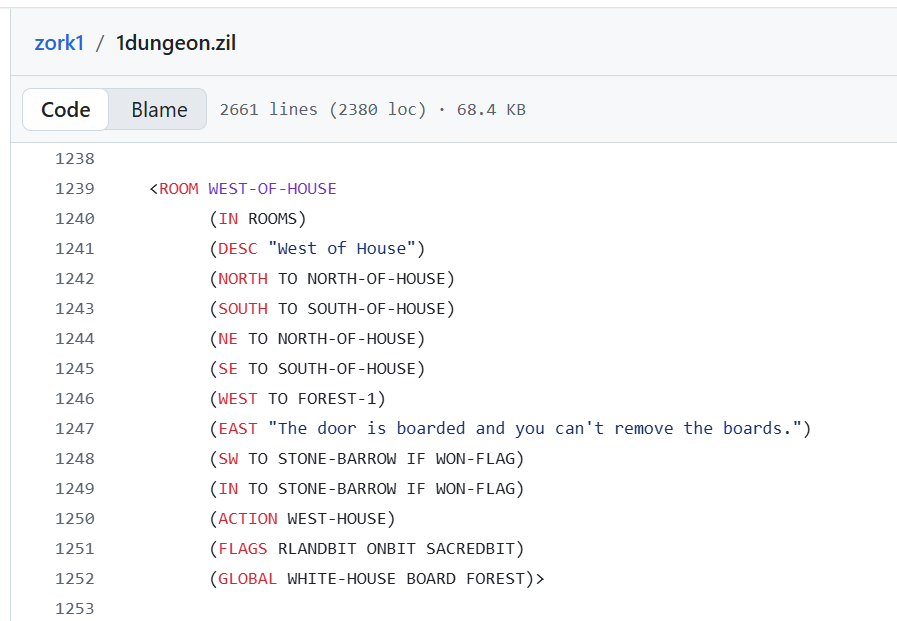Screen dimensions: 897x621
Task: Open the zork1 repository breadcrumb link
Action: click(x=59, y=43)
